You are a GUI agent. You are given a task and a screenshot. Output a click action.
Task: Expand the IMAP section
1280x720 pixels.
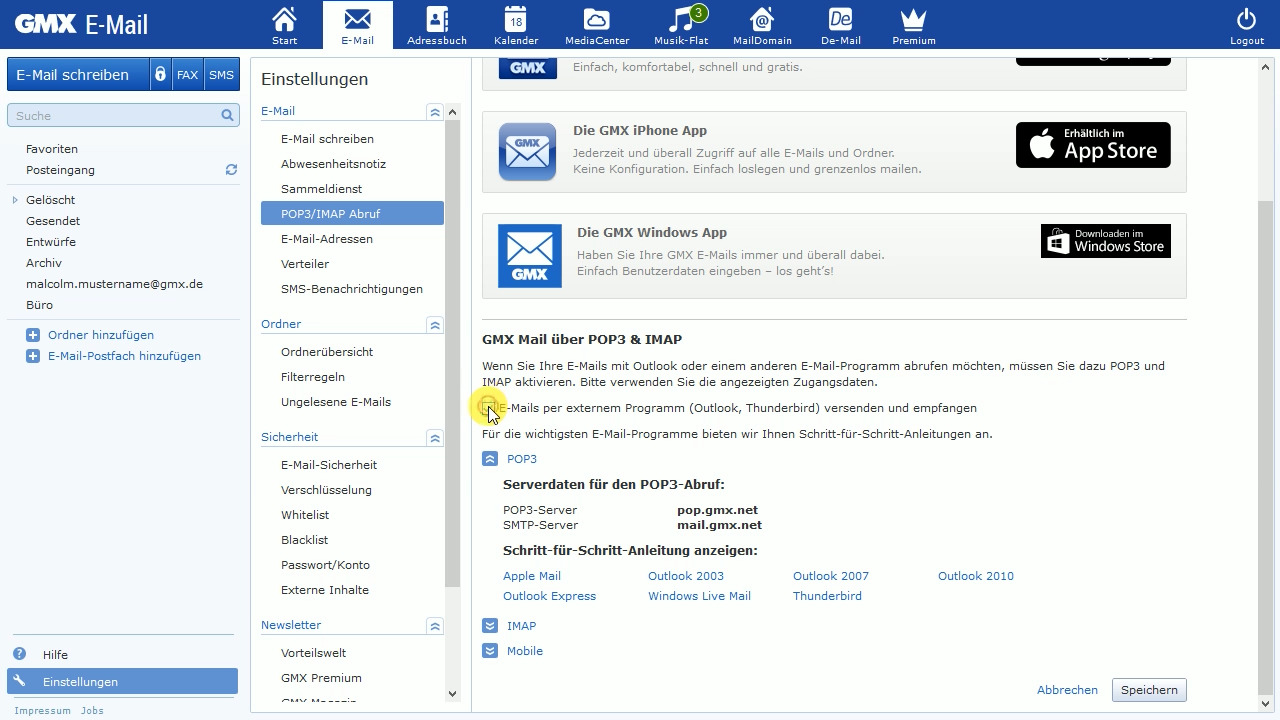click(x=490, y=626)
